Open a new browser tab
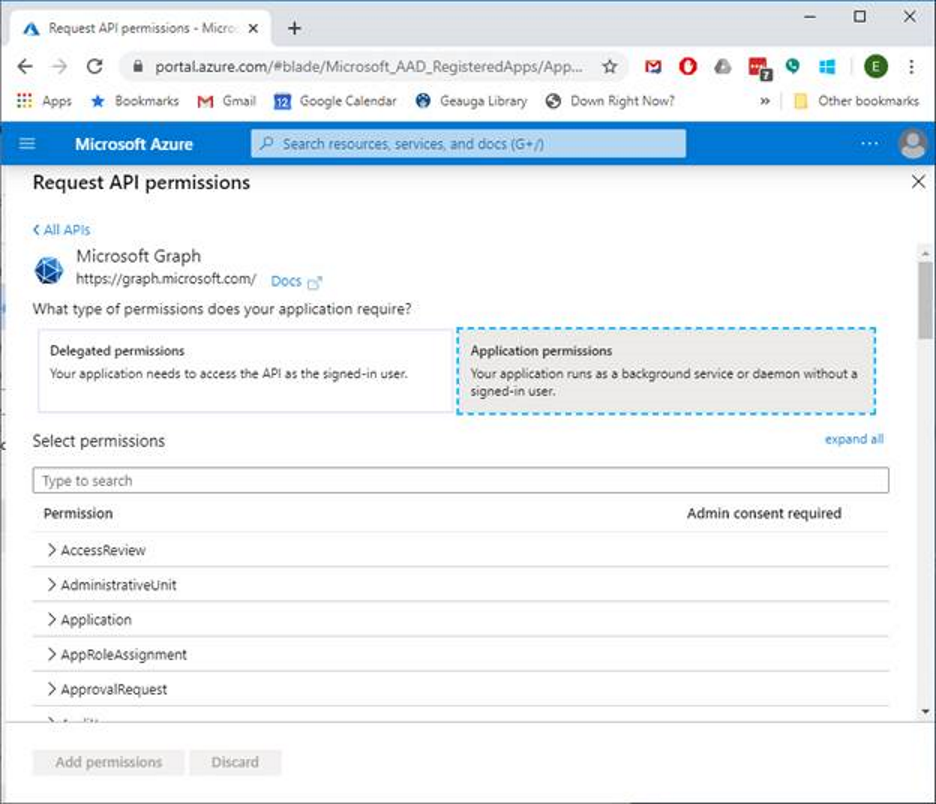Image resolution: width=936 pixels, height=804 pixels. [x=294, y=28]
